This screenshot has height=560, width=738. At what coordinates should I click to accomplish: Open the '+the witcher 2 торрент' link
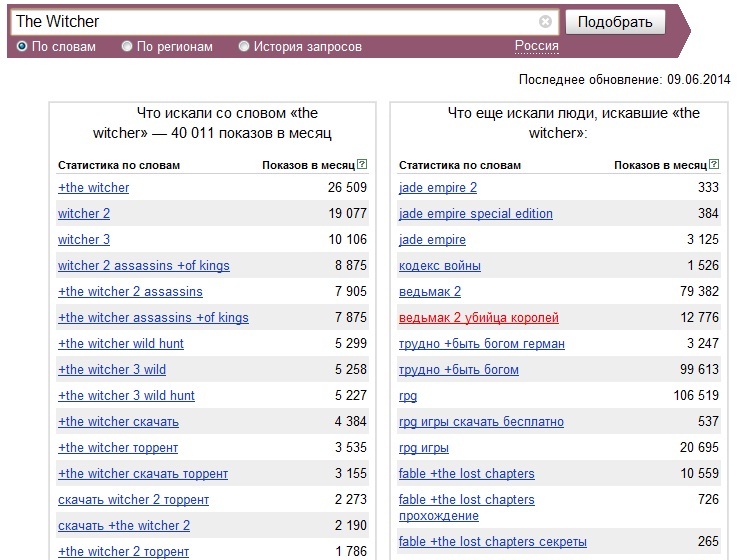(x=123, y=551)
